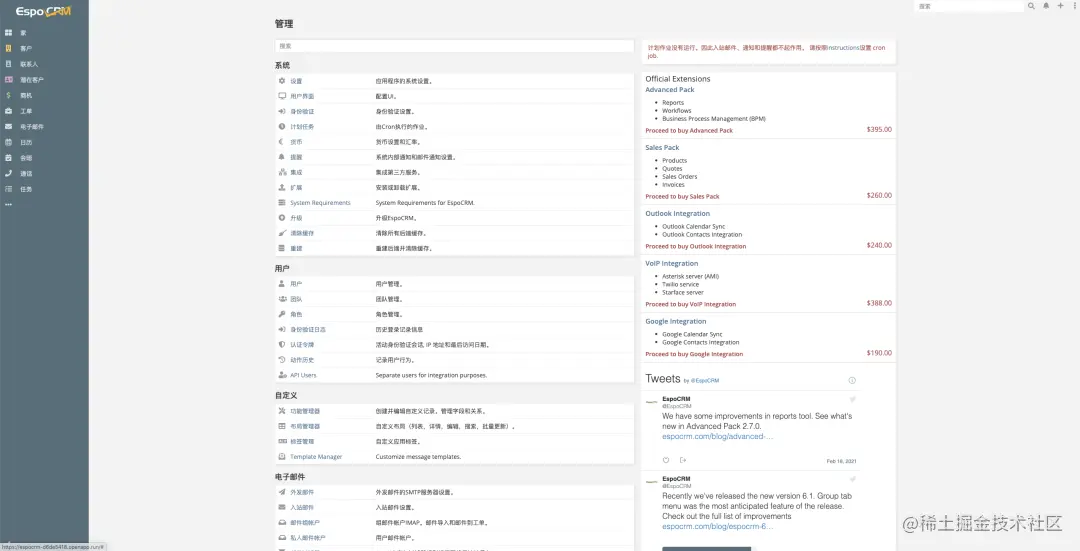1080x551 pixels.
Task: Open the 电子邮件 envelope icon in sidebar
Action: pyautogui.click(x=8, y=127)
